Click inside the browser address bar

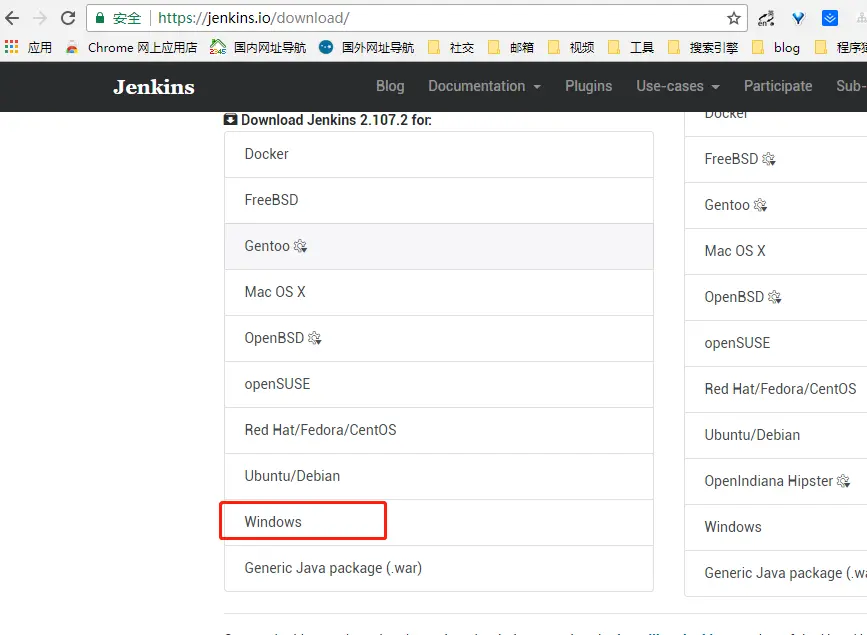400,17
